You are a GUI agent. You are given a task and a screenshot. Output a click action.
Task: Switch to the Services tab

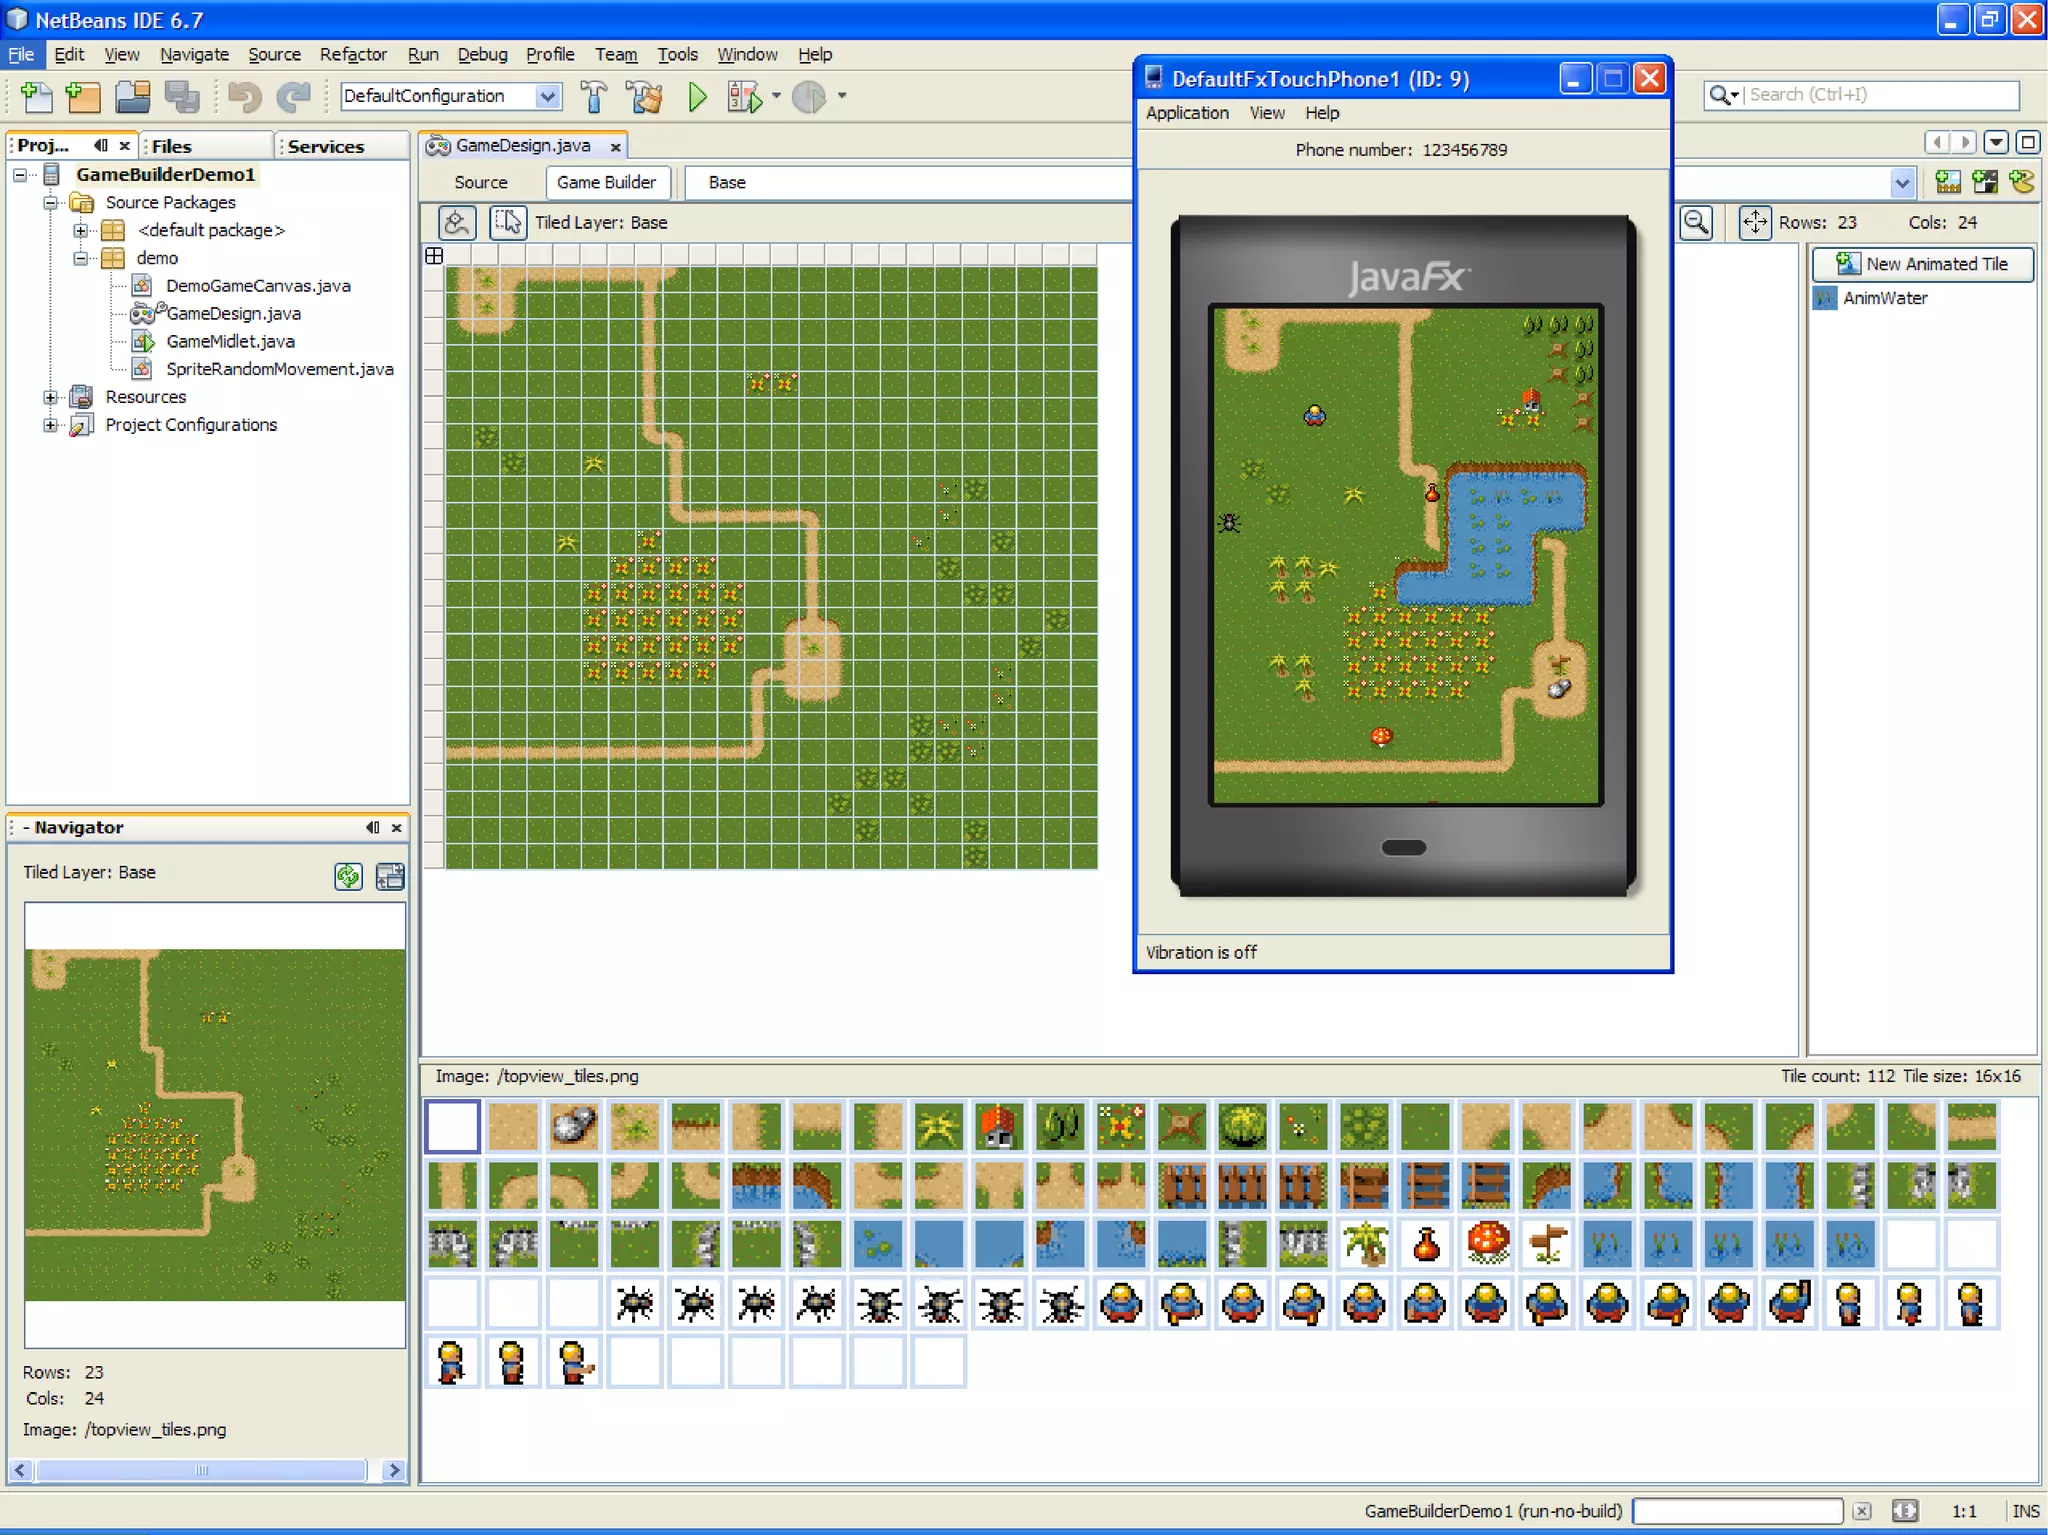point(326,146)
